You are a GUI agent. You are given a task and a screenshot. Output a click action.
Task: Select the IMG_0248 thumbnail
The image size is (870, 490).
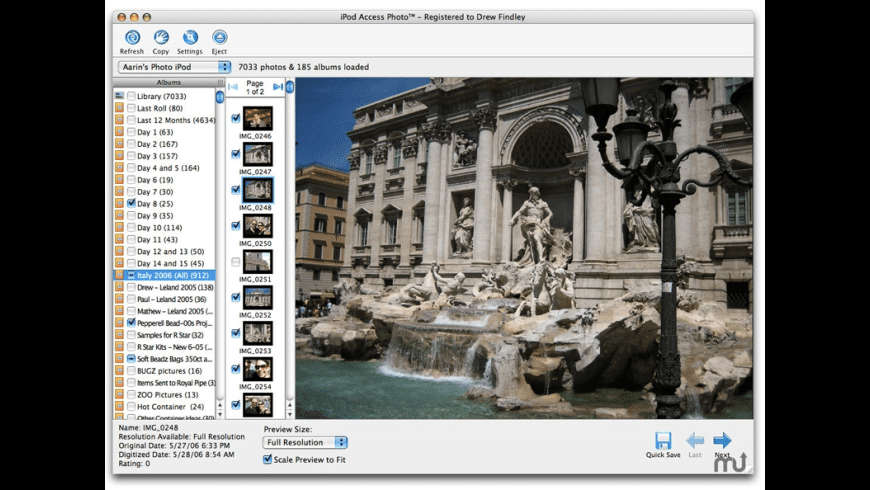click(x=258, y=190)
